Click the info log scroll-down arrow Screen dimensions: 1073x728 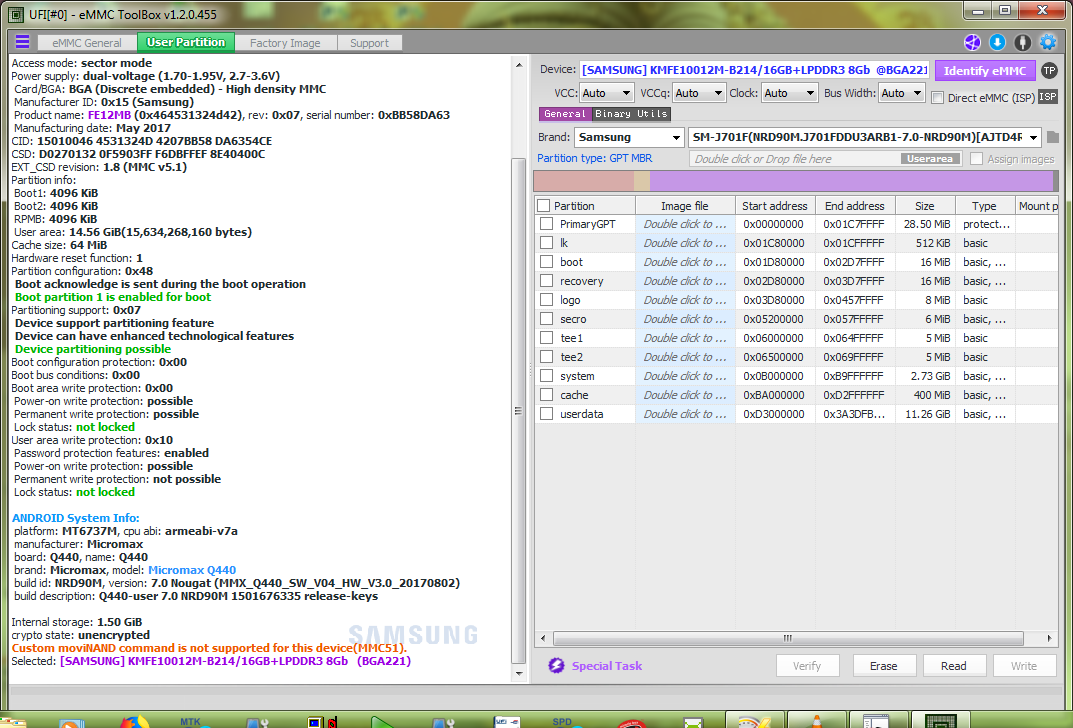(x=519, y=673)
